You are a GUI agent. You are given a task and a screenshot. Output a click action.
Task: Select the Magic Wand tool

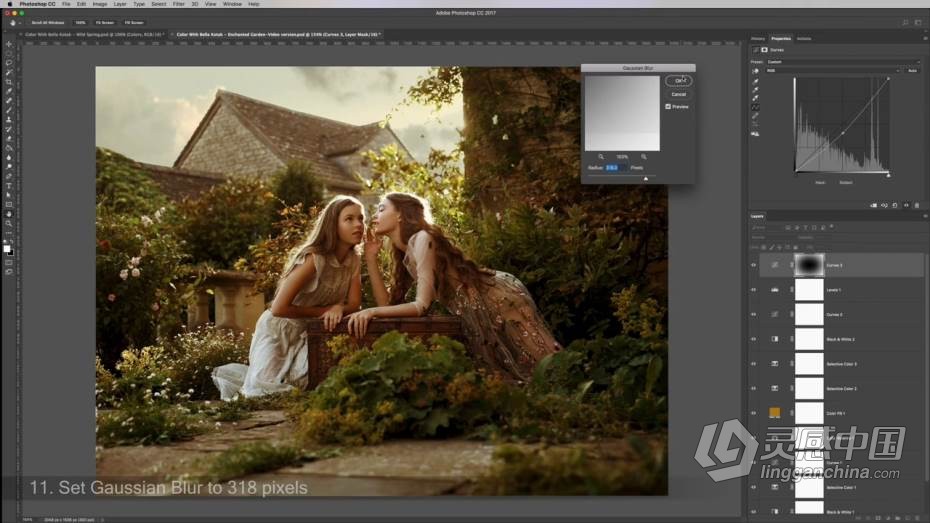(8, 72)
